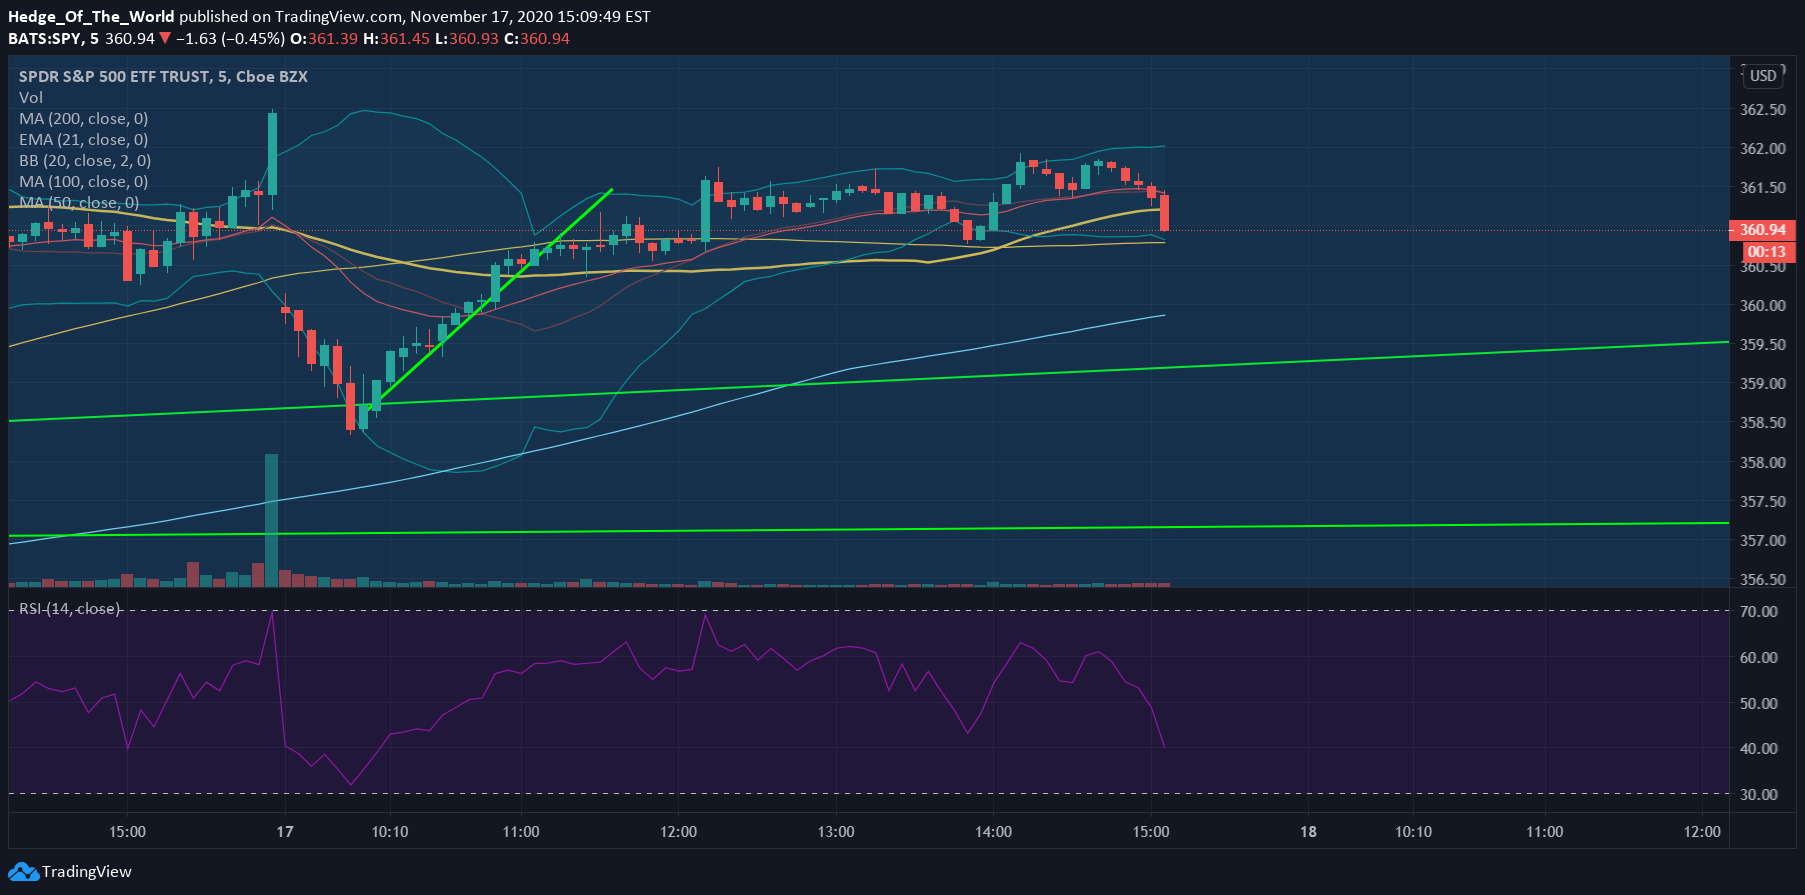Viewport: 1805px width, 895px height.
Task: Click the 359.00 price axis label
Action: pyautogui.click(x=1763, y=384)
